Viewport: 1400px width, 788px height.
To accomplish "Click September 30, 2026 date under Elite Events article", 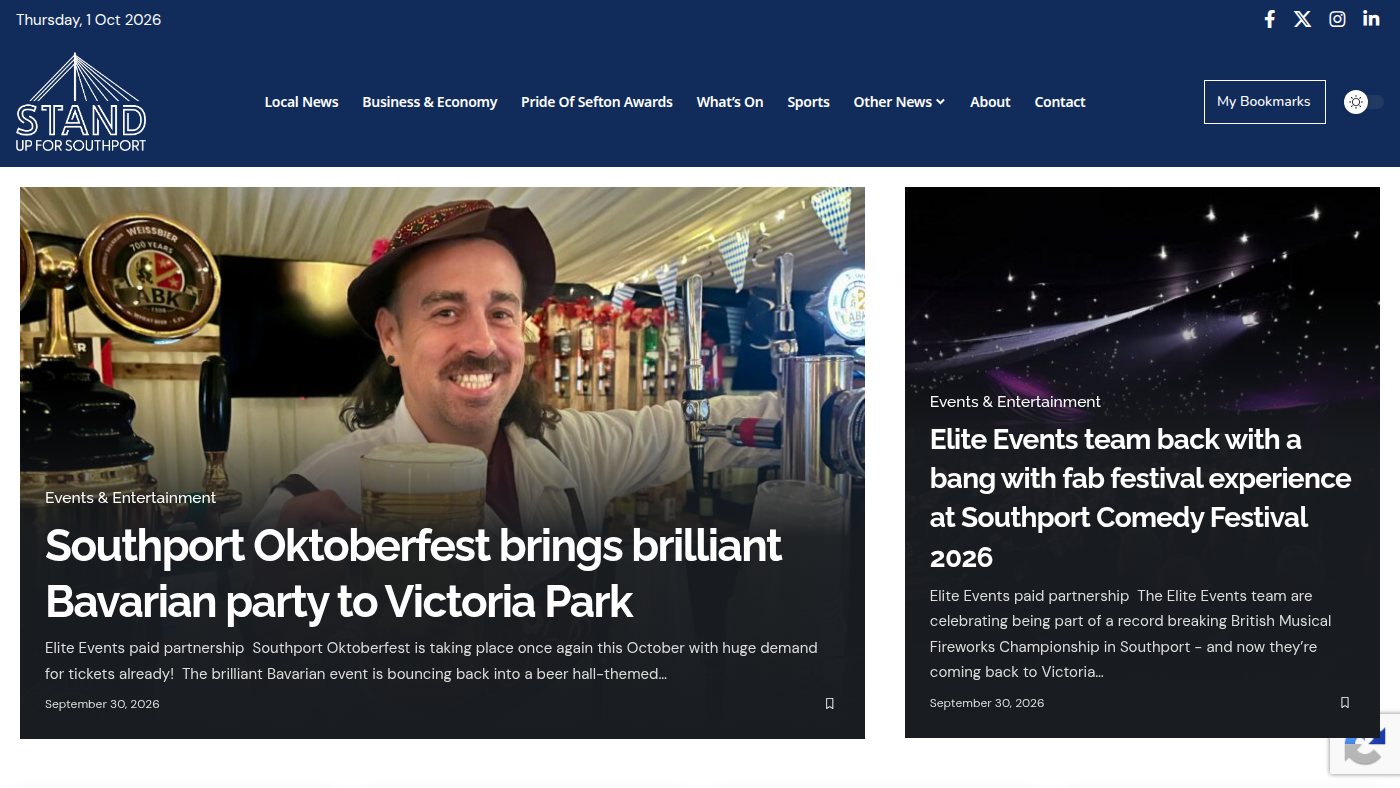I will (987, 703).
